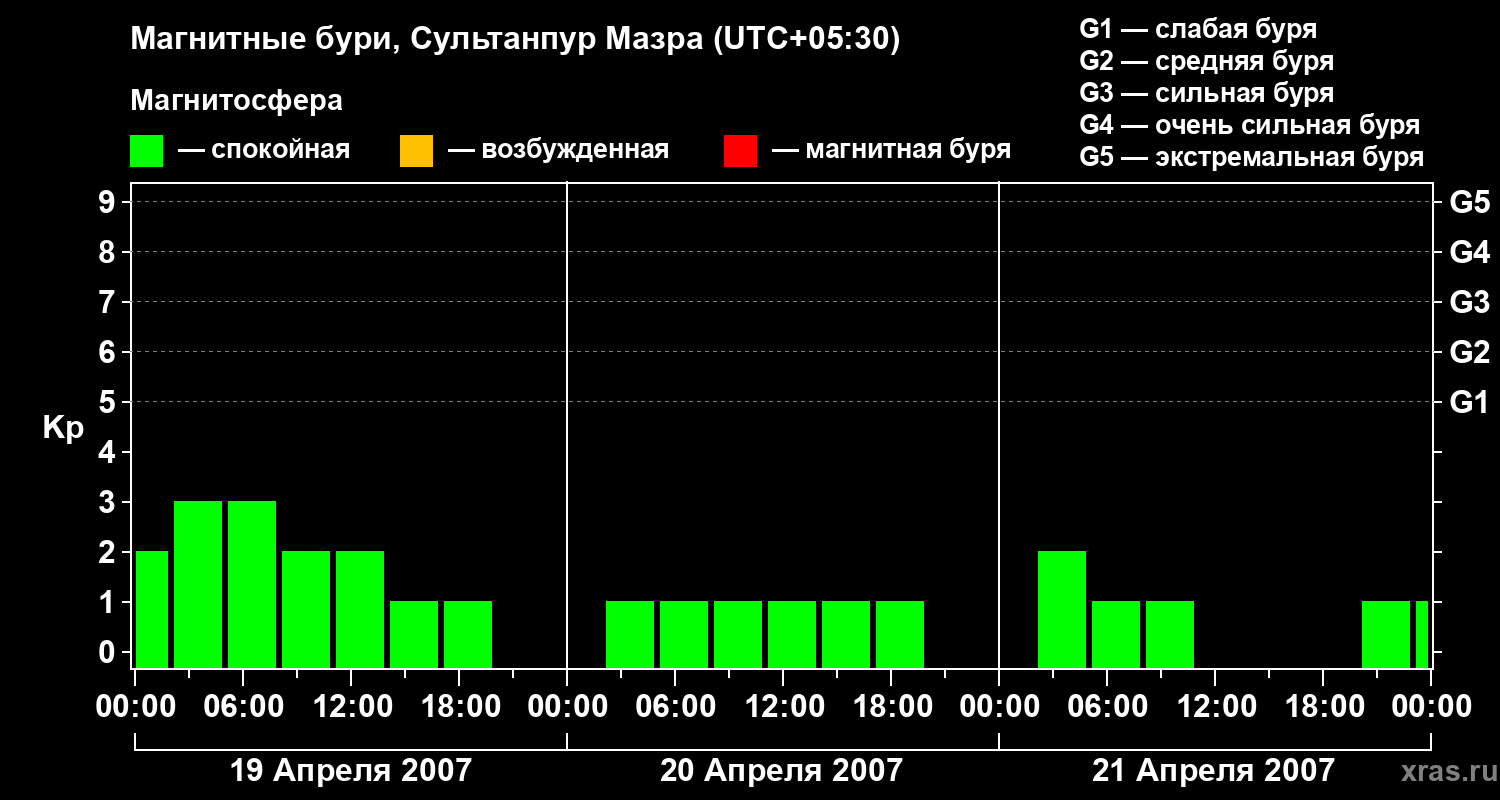The width and height of the screenshot is (1500, 800).
Task: Click the '06:00' time label for 19 April
Action: click(x=243, y=707)
